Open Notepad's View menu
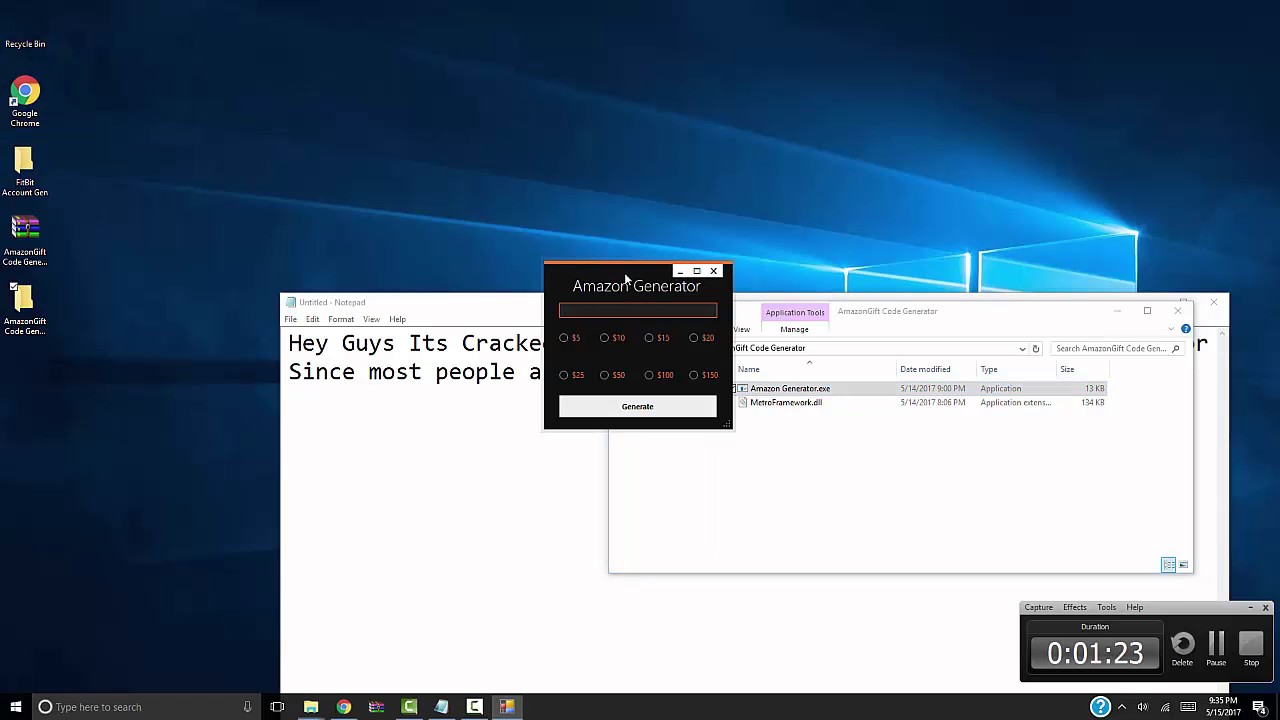Viewport: 1280px width, 720px height. (x=371, y=319)
